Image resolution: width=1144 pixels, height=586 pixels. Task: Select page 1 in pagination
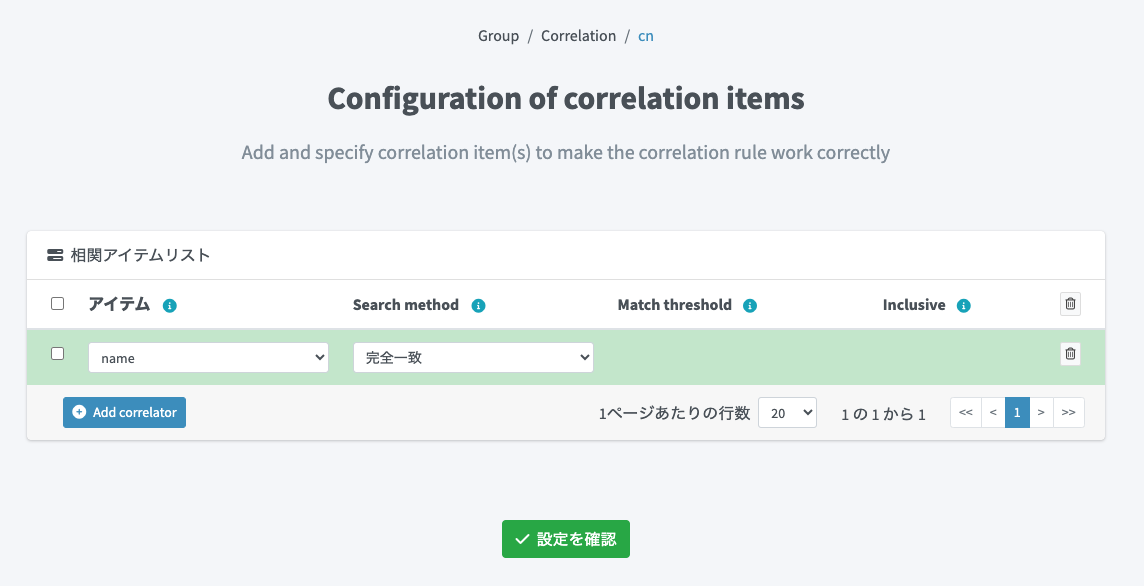[x=1017, y=413]
